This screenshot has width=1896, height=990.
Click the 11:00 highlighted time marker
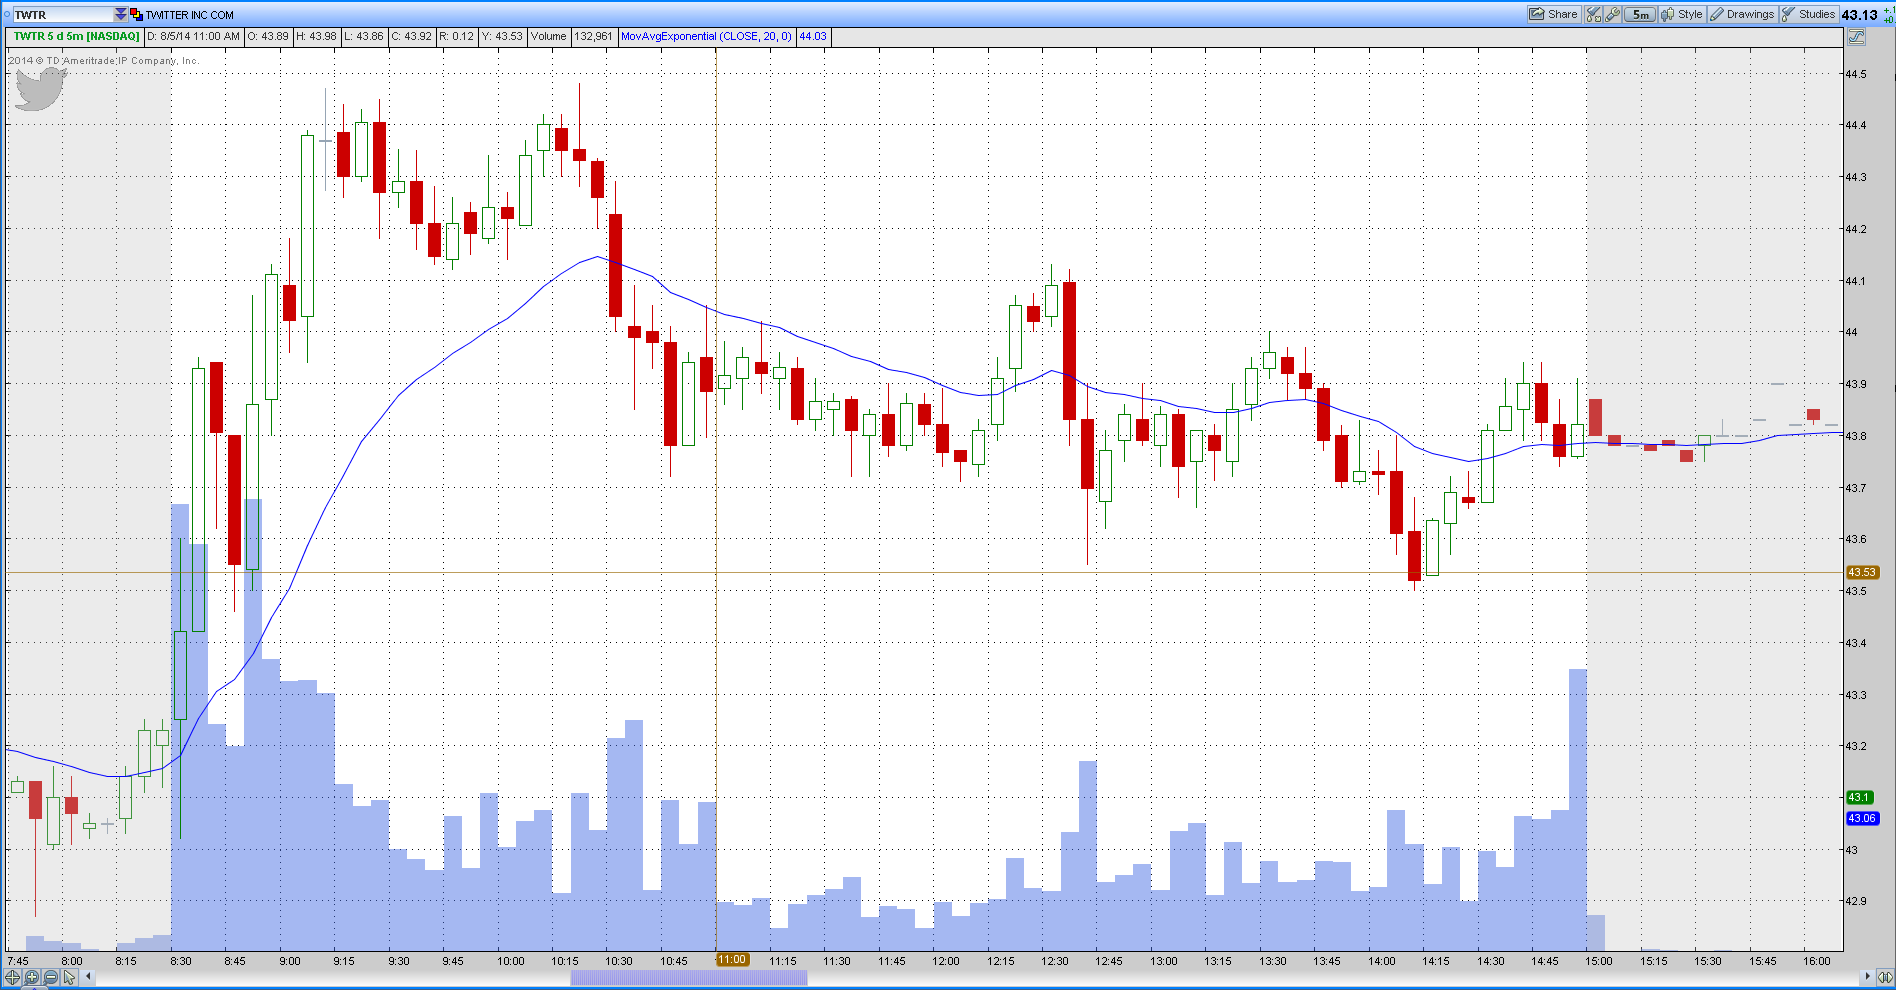[732, 960]
